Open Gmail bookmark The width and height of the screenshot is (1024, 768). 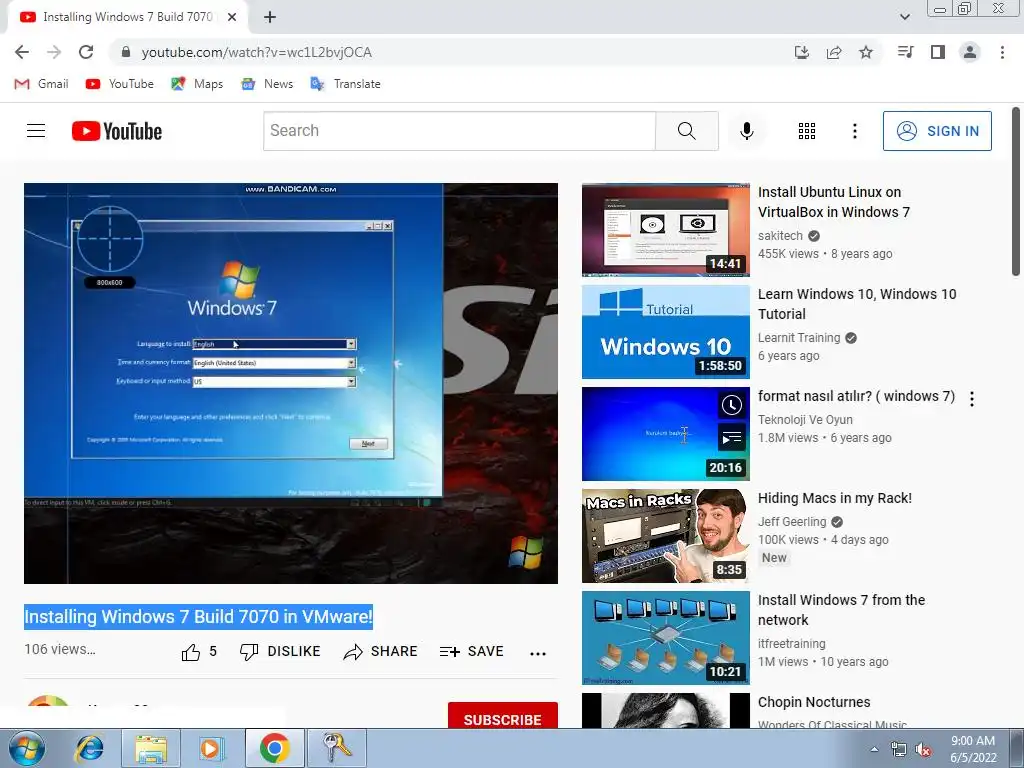click(x=41, y=84)
